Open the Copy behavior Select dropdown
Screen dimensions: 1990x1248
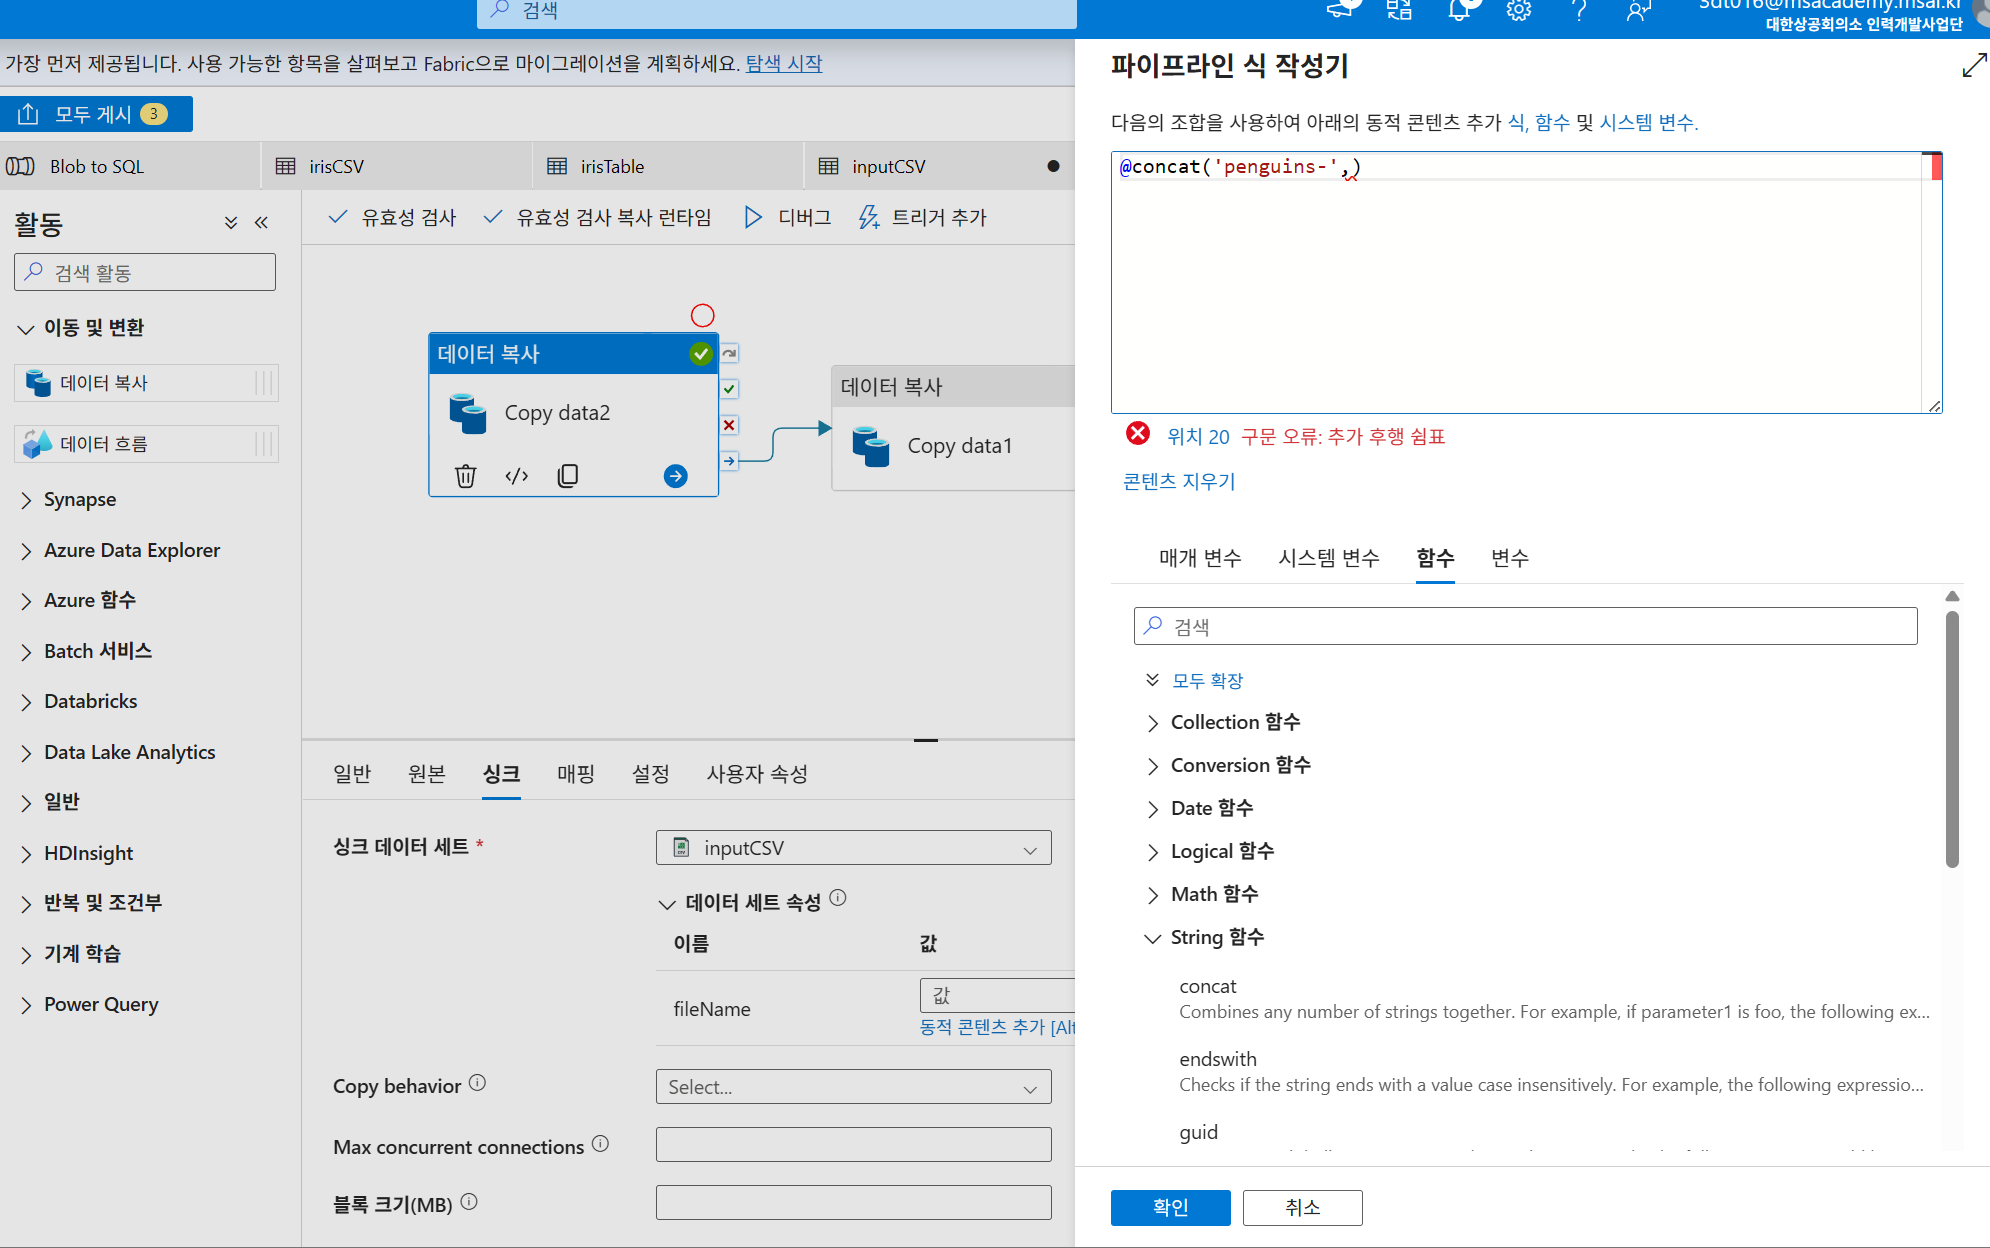(x=853, y=1087)
